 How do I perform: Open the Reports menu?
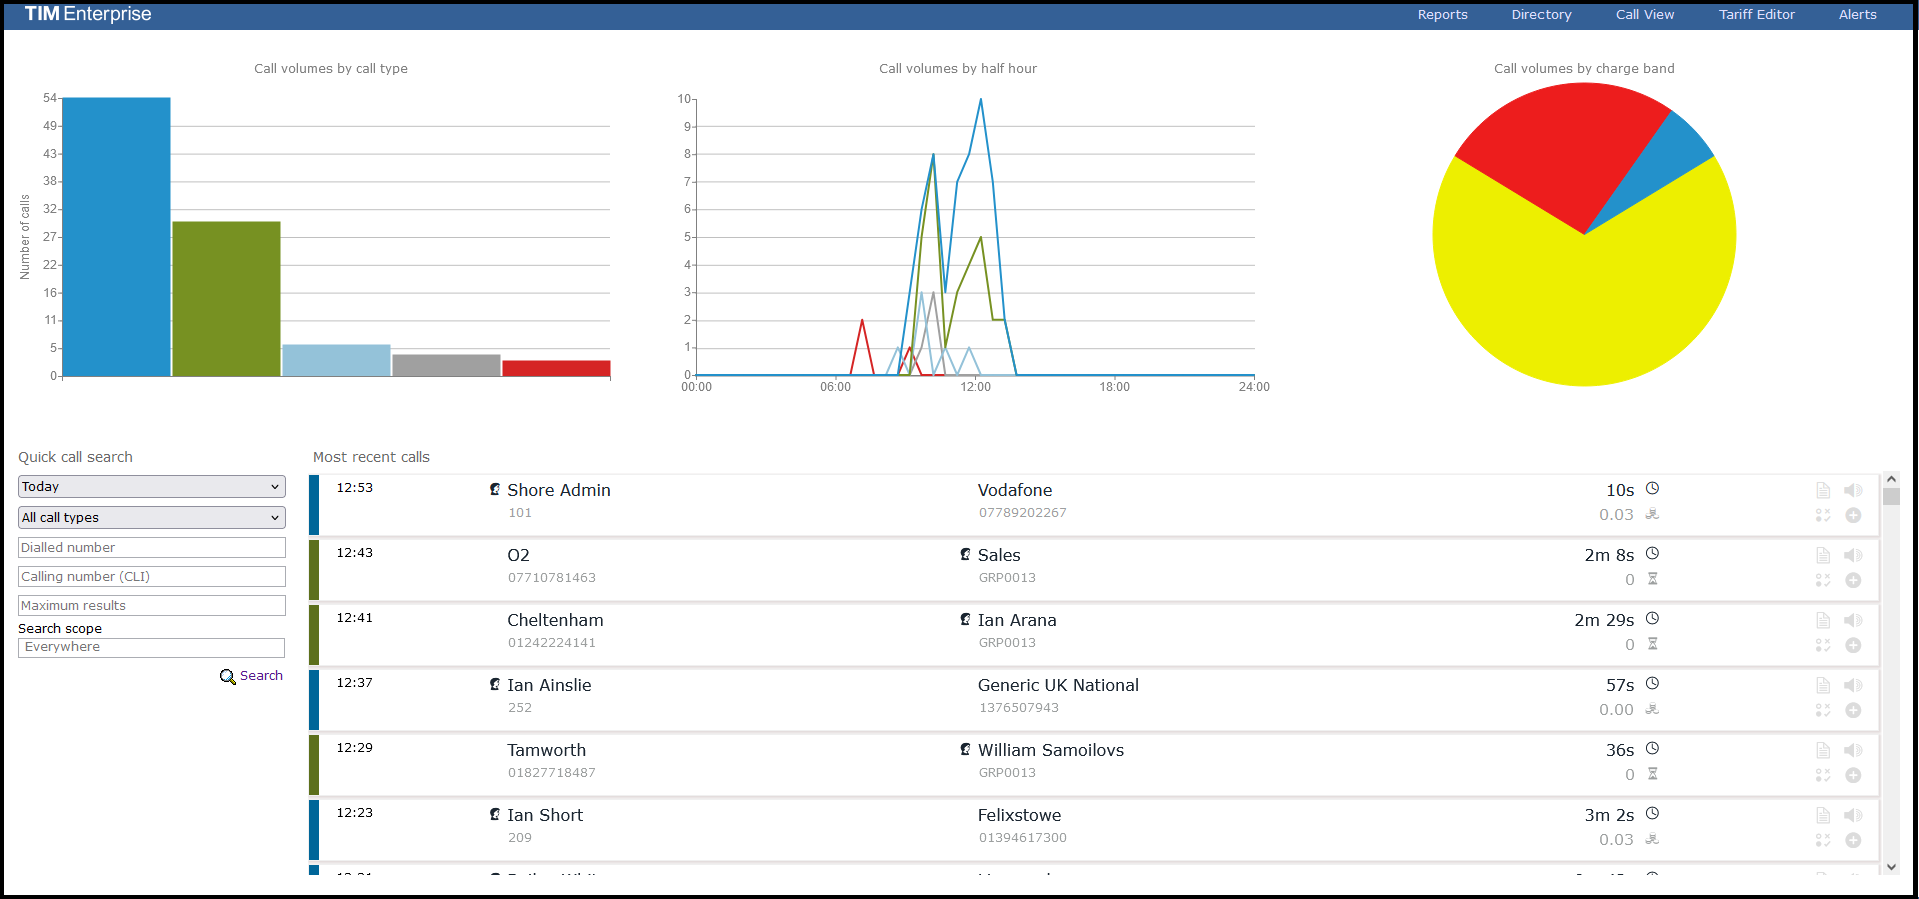click(x=1442, y=15)
